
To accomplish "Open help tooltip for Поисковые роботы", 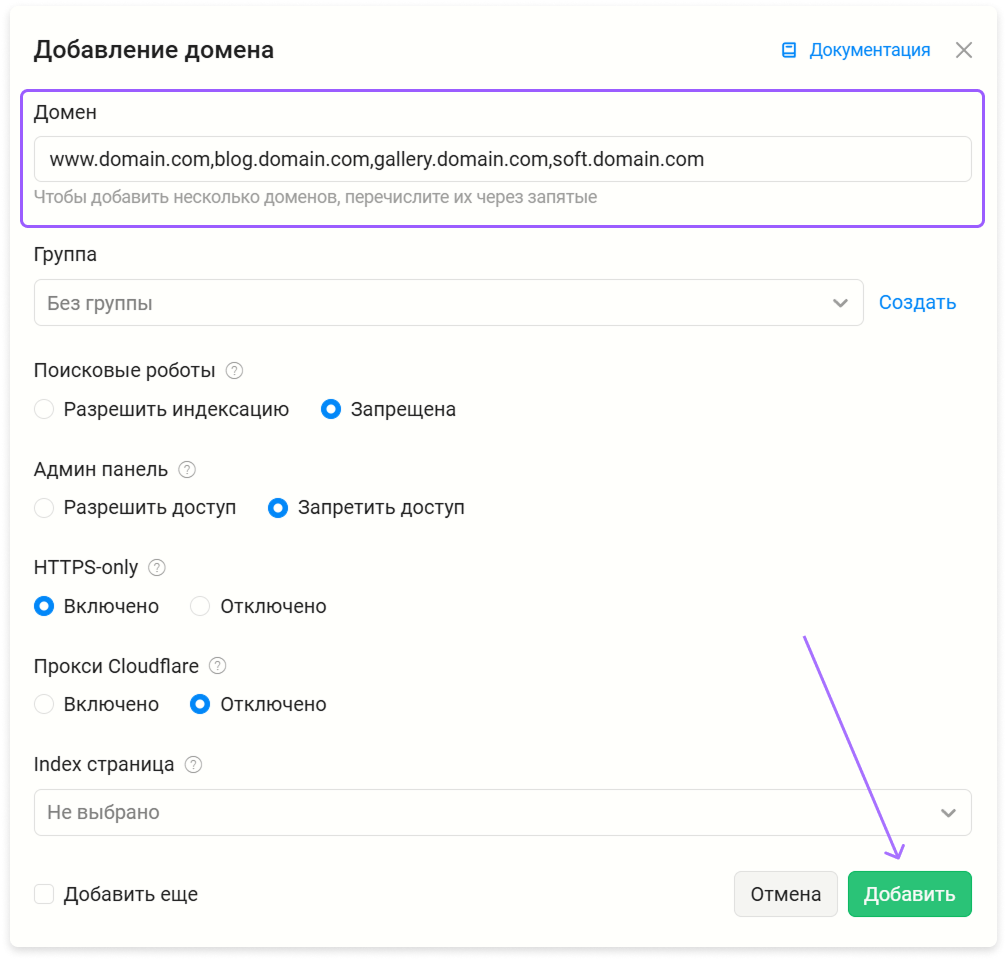I will click(x=234, y=371).
